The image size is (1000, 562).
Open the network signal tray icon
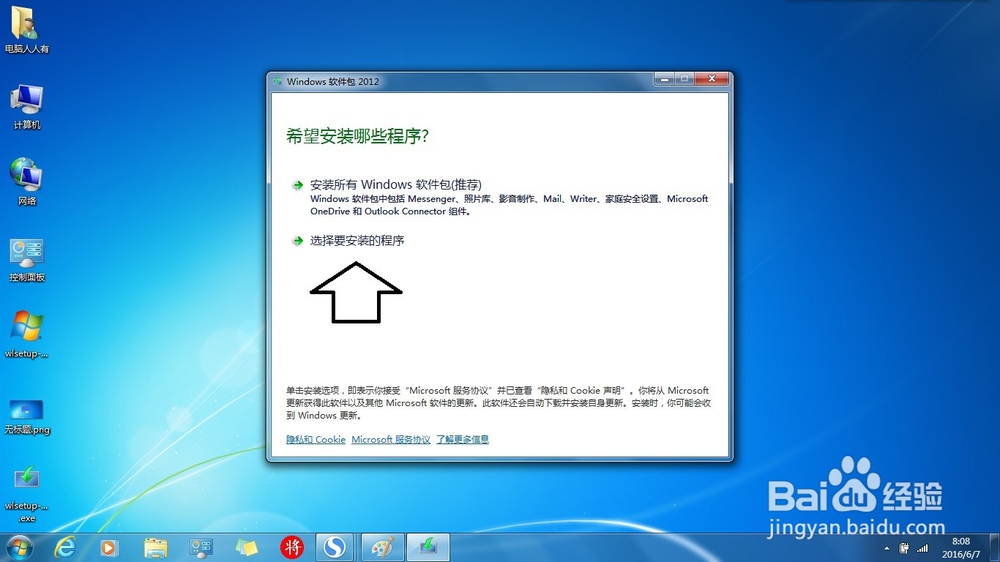[922, 549]
